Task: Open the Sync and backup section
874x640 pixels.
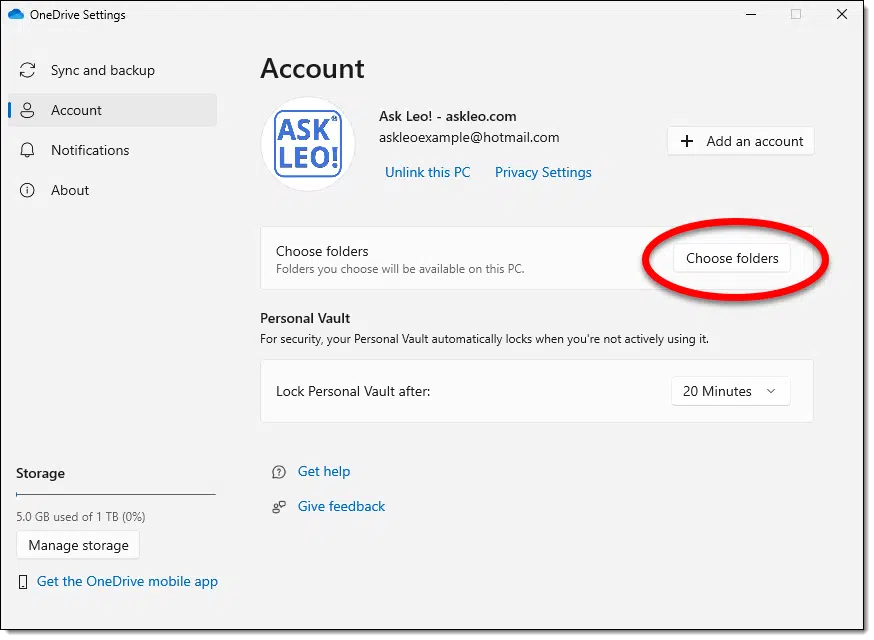Action: click(x=113, y=70)
